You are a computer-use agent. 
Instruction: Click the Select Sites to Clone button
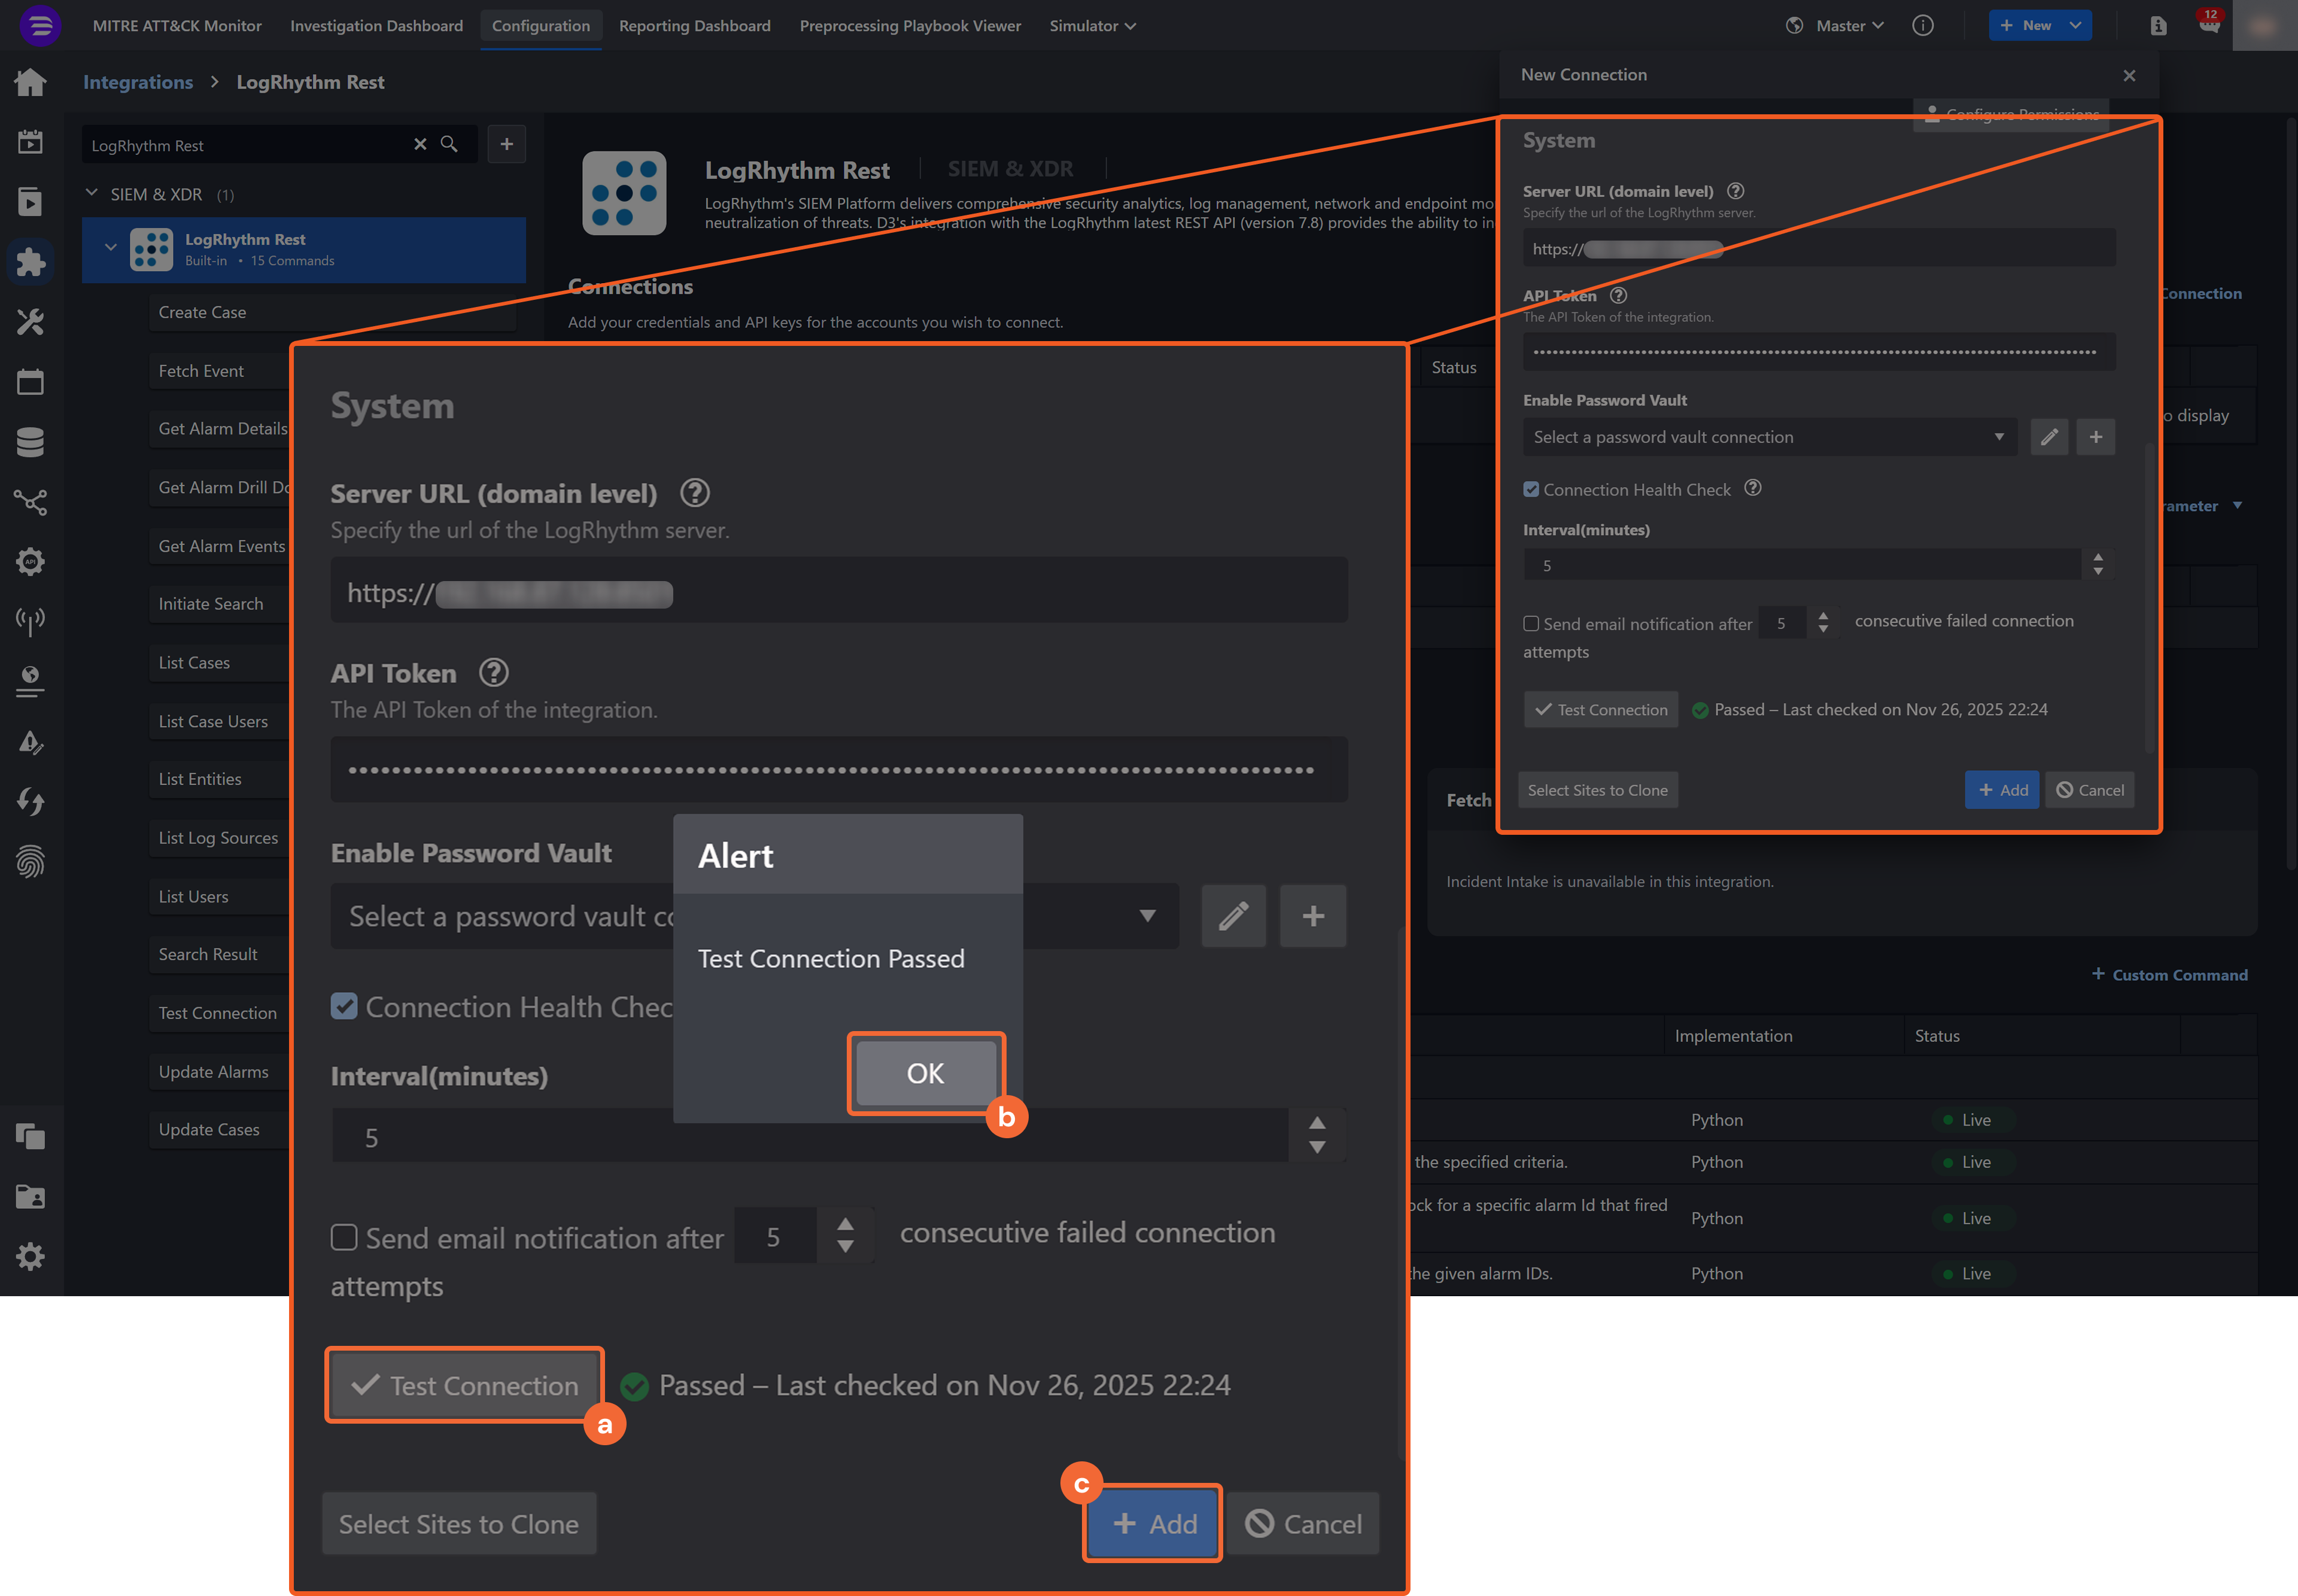(458, 1524)
